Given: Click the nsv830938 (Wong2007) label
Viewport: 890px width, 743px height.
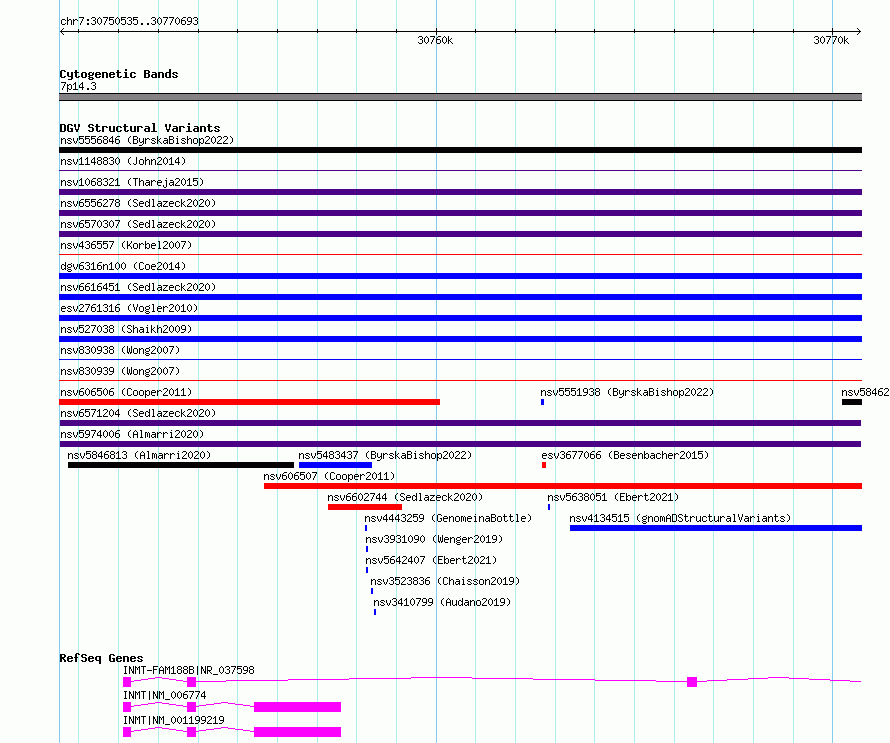Looking at the screenshot, I should [120, 350].
